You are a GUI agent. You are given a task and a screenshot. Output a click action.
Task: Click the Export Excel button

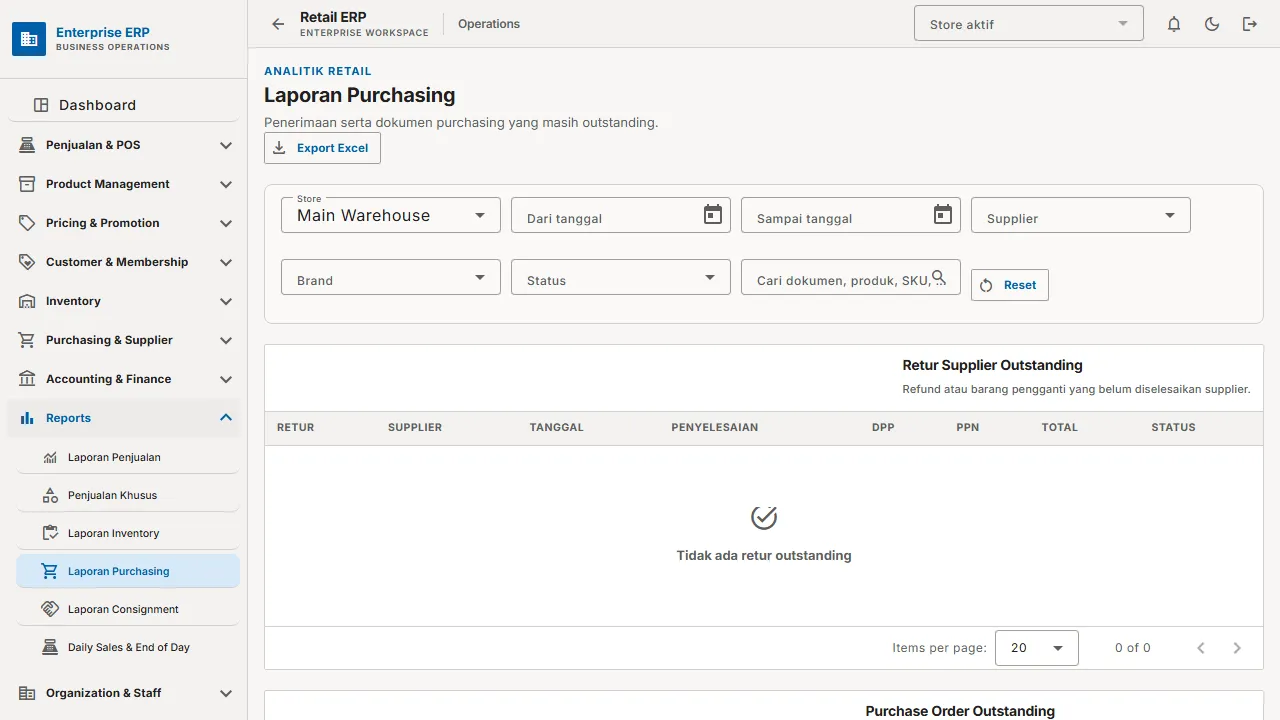point(322,148)
